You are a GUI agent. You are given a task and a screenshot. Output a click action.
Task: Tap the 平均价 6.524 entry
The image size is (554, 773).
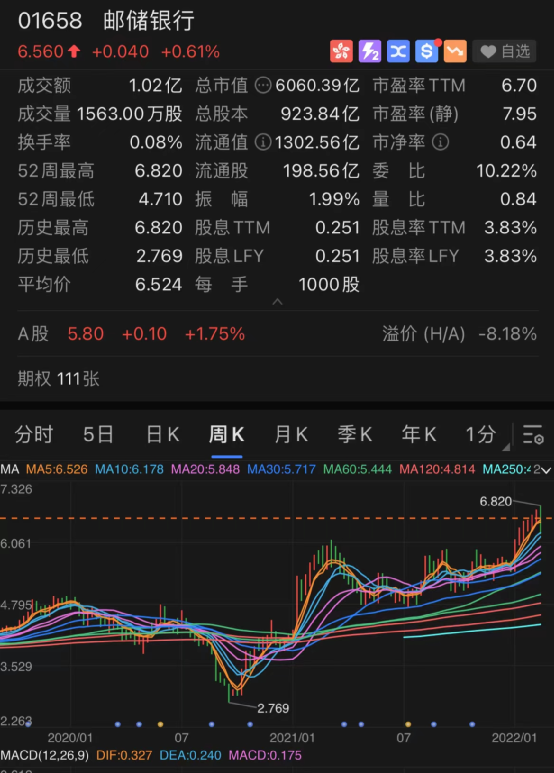tap(100, 284)
